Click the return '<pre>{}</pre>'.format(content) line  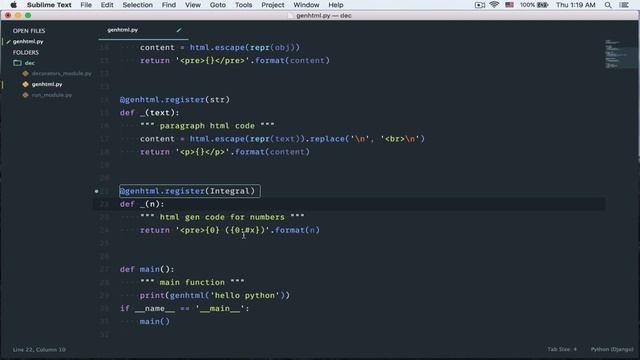(x=235, y=60)
